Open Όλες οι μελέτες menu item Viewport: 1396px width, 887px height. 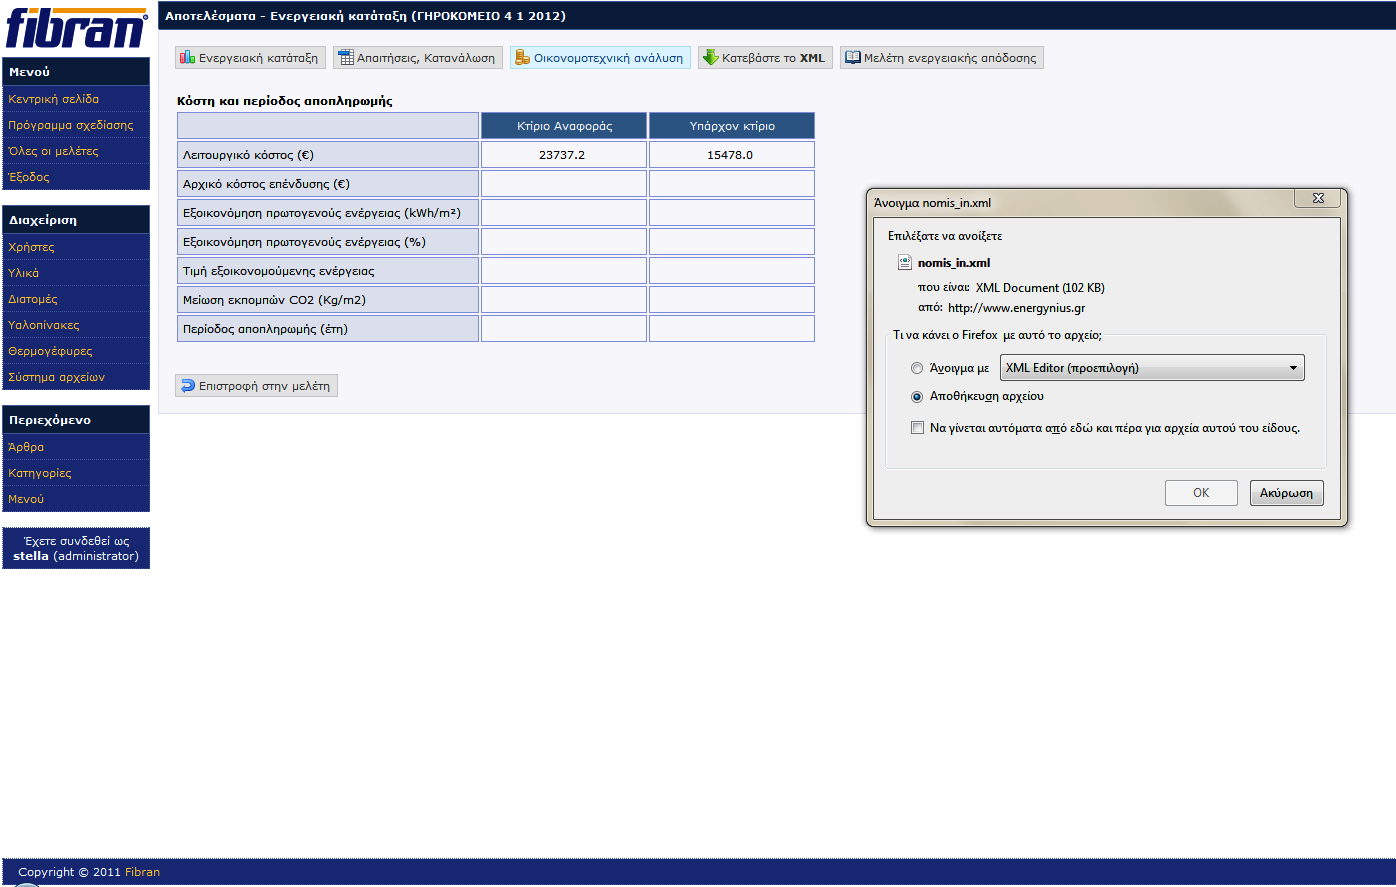53,151
